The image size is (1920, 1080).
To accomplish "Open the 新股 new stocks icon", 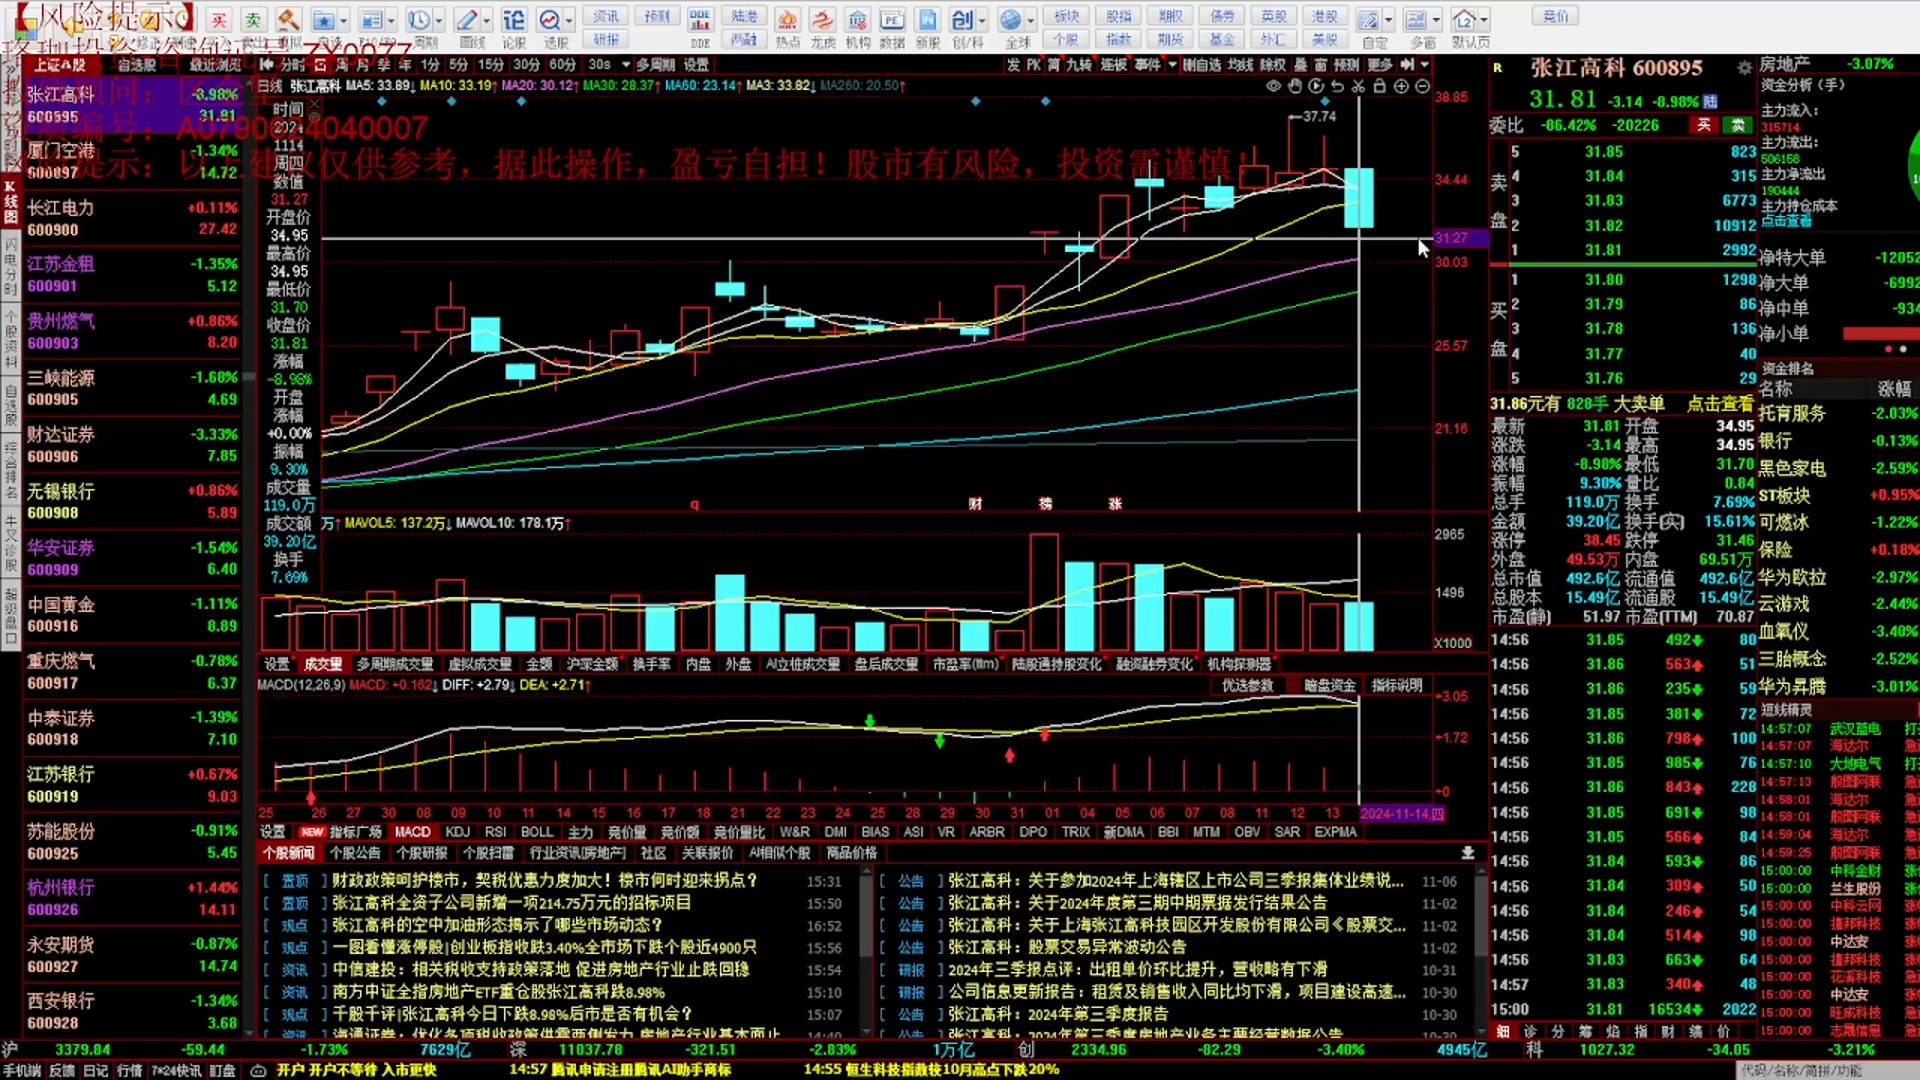I will (x=927, y=20).
